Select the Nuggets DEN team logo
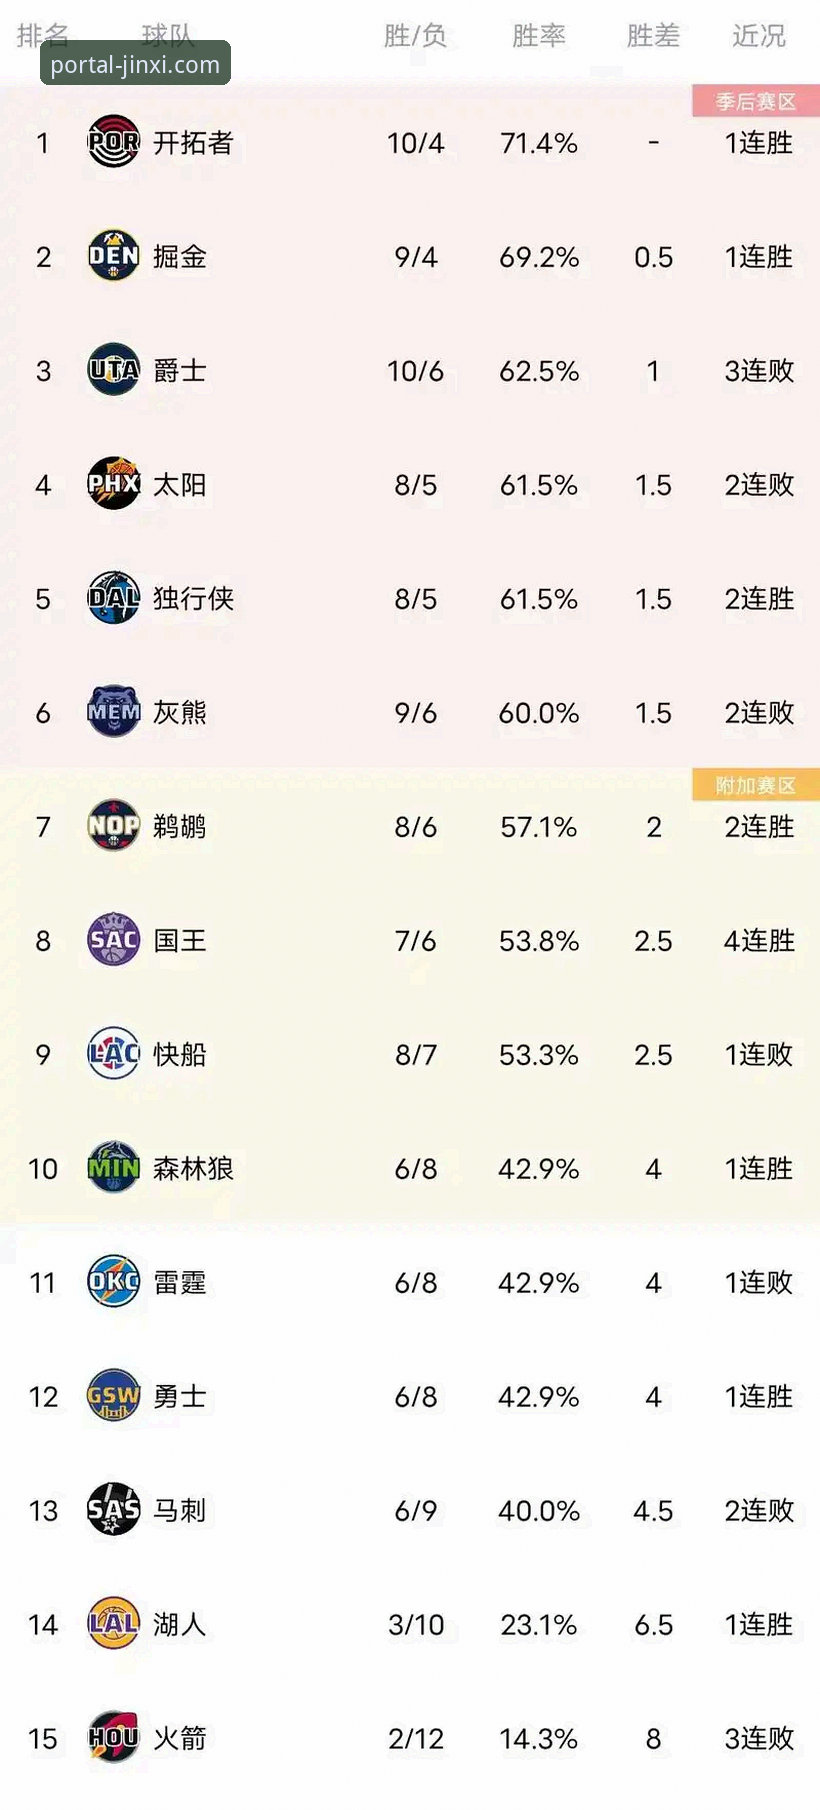The image size is (820, 1810). coord(113,257)
